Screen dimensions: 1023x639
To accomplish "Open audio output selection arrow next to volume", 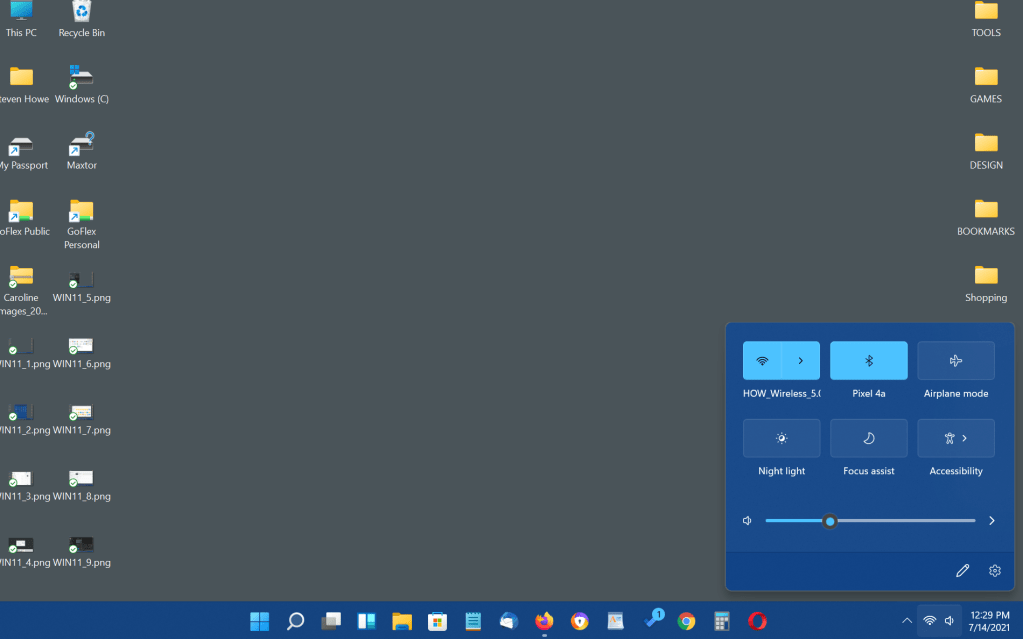I will click(x=991, y=521).
